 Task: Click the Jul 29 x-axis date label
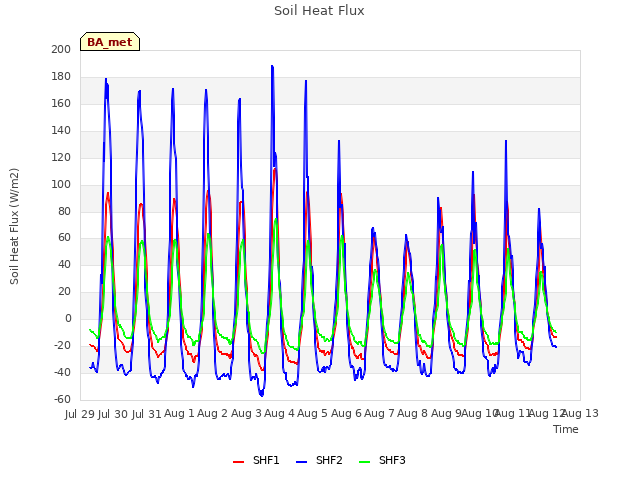(80, 414)
